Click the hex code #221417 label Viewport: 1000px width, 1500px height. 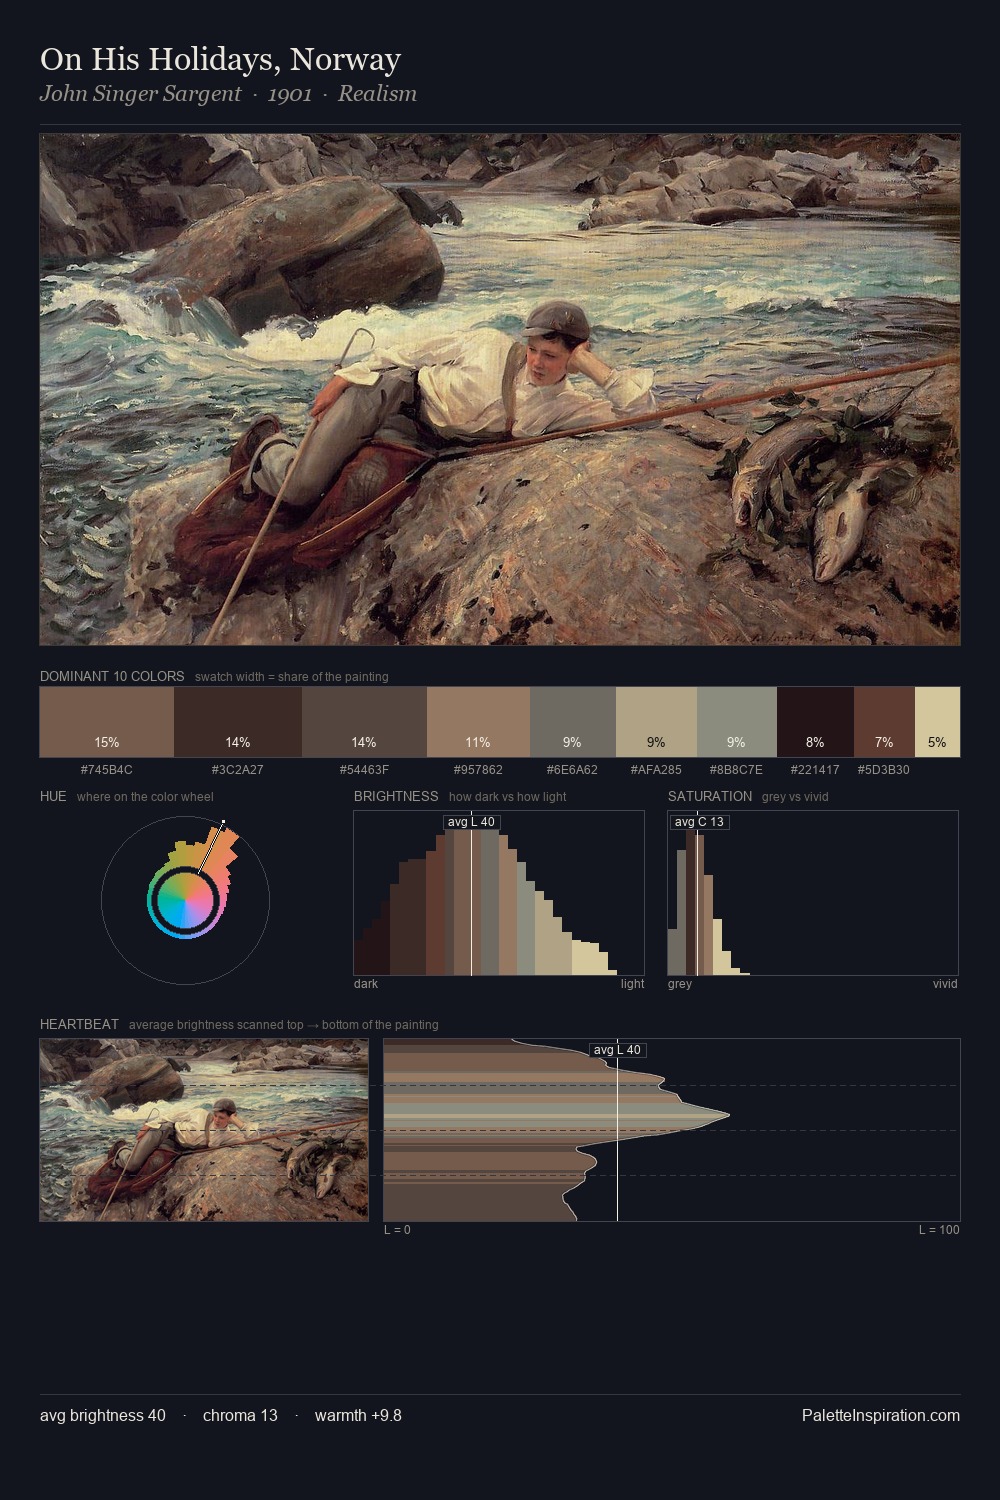[815, 770]
